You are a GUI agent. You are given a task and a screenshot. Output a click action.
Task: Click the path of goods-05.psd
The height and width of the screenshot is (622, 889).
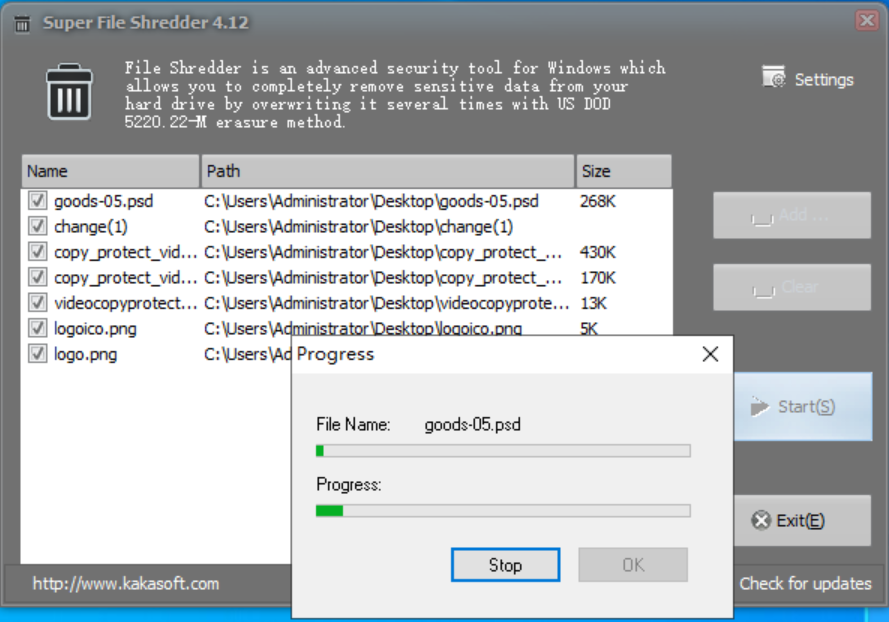(371, 201)
